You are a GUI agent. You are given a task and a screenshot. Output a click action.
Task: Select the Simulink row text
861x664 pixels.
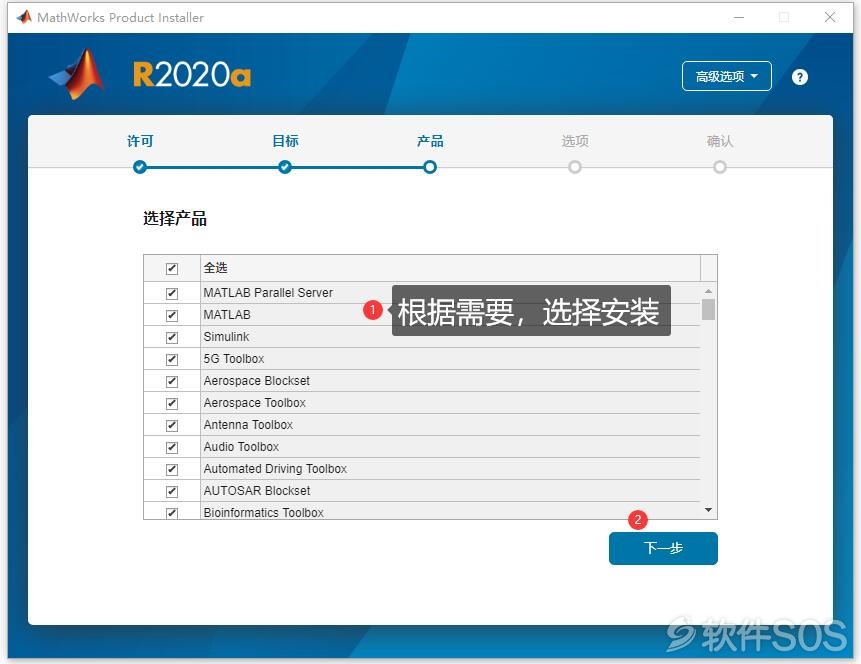point(226,337)
